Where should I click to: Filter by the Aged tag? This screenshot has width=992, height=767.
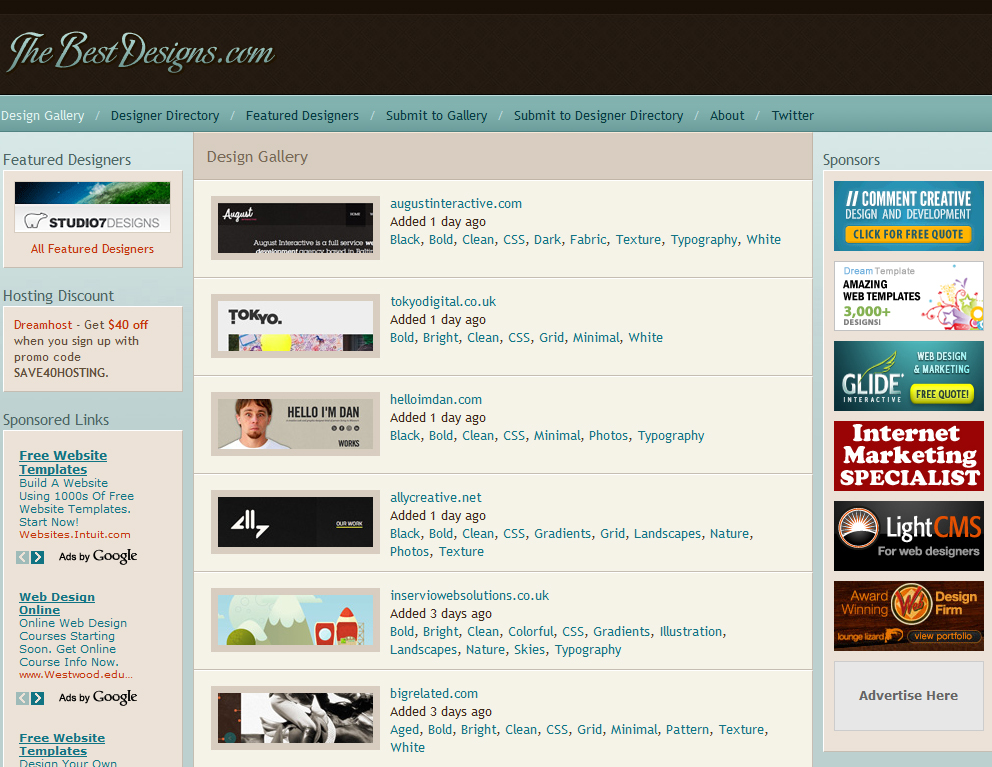tap(404, 730)
